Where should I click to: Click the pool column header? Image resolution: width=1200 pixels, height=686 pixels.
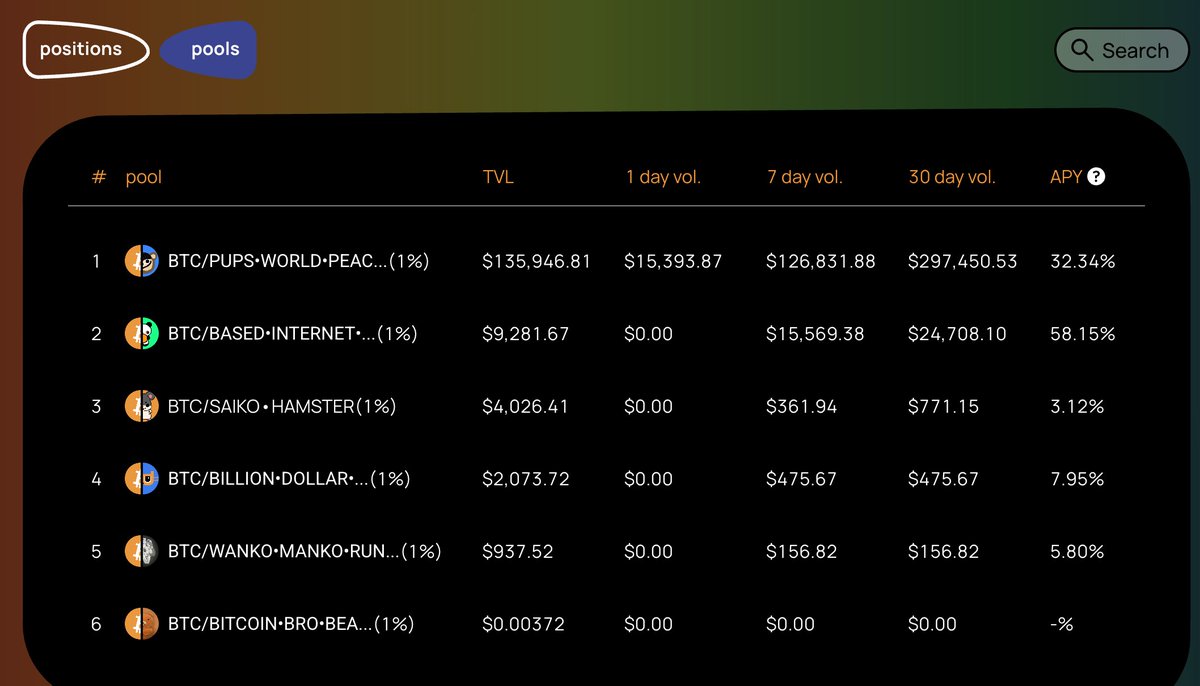[144, 177]
